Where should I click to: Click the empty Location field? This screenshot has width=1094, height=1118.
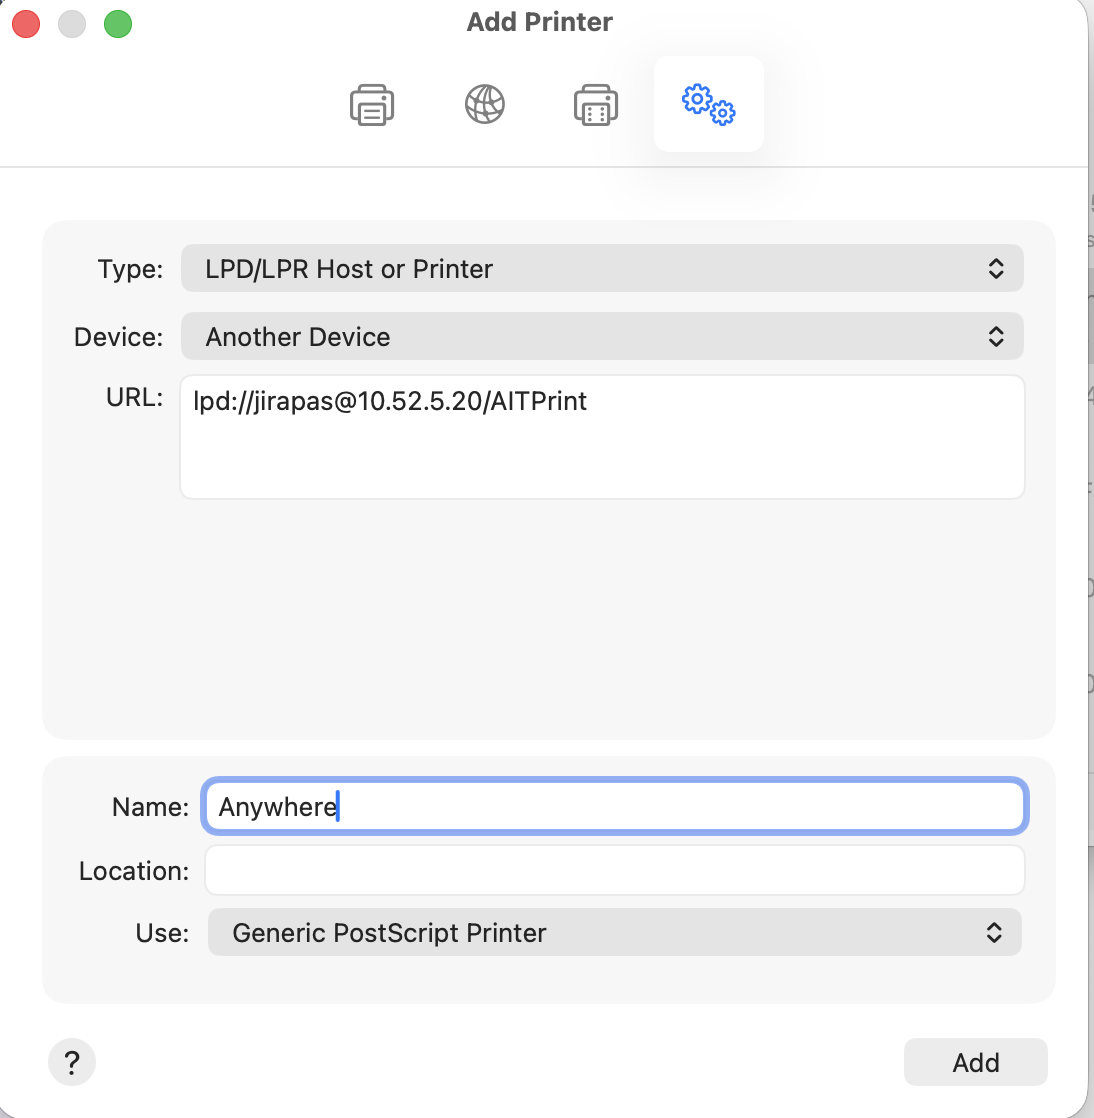point(614,871)
